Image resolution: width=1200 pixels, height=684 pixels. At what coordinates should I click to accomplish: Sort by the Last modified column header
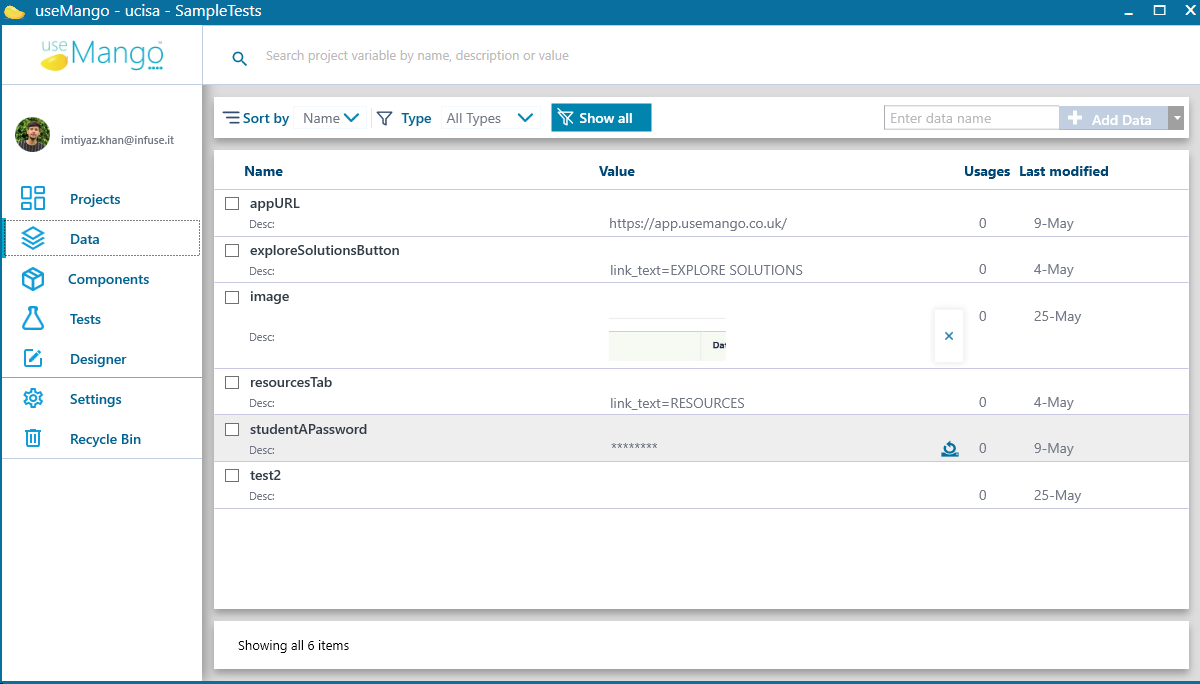[1063, 171]
